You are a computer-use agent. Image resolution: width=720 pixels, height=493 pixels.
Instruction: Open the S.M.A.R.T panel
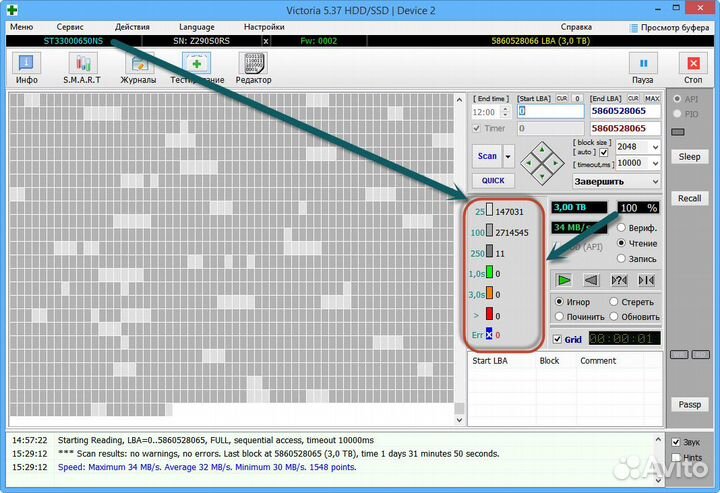pos(81,66)
